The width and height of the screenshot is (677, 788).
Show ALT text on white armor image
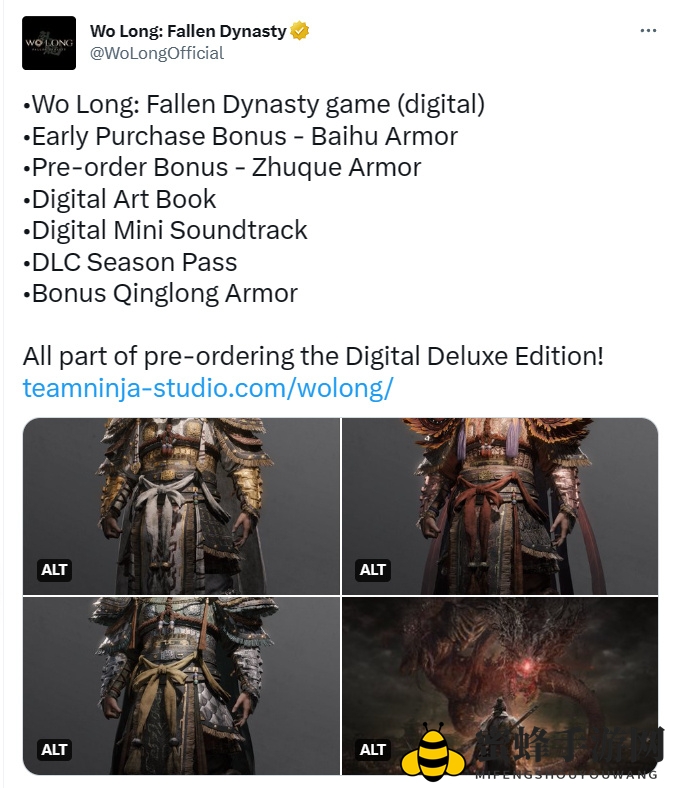54,570
